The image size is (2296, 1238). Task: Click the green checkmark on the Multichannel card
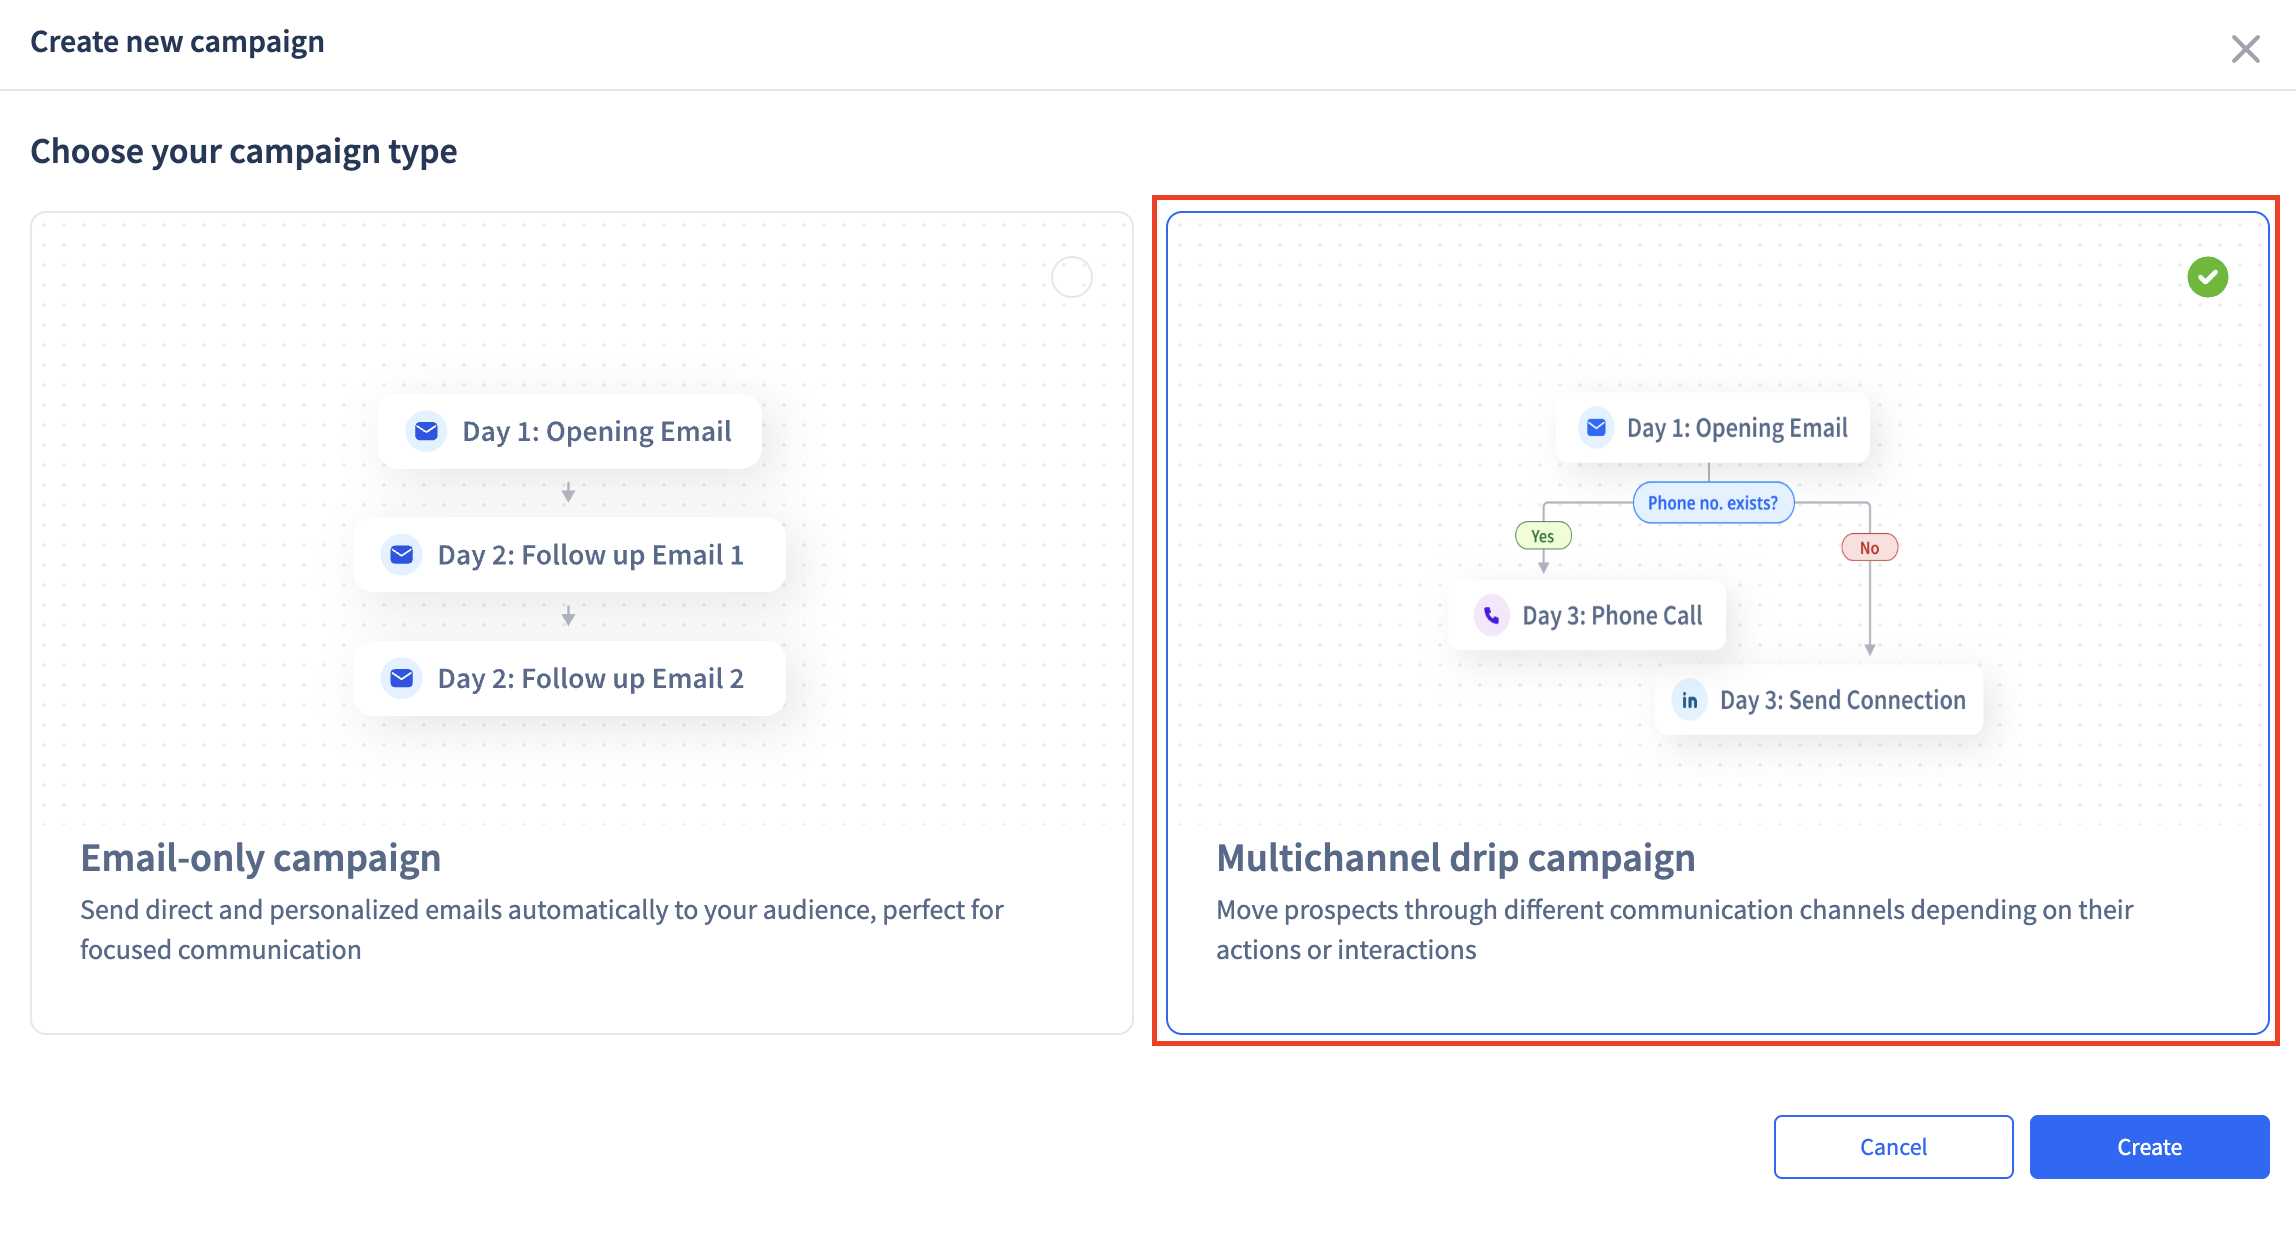[2207, 277]
